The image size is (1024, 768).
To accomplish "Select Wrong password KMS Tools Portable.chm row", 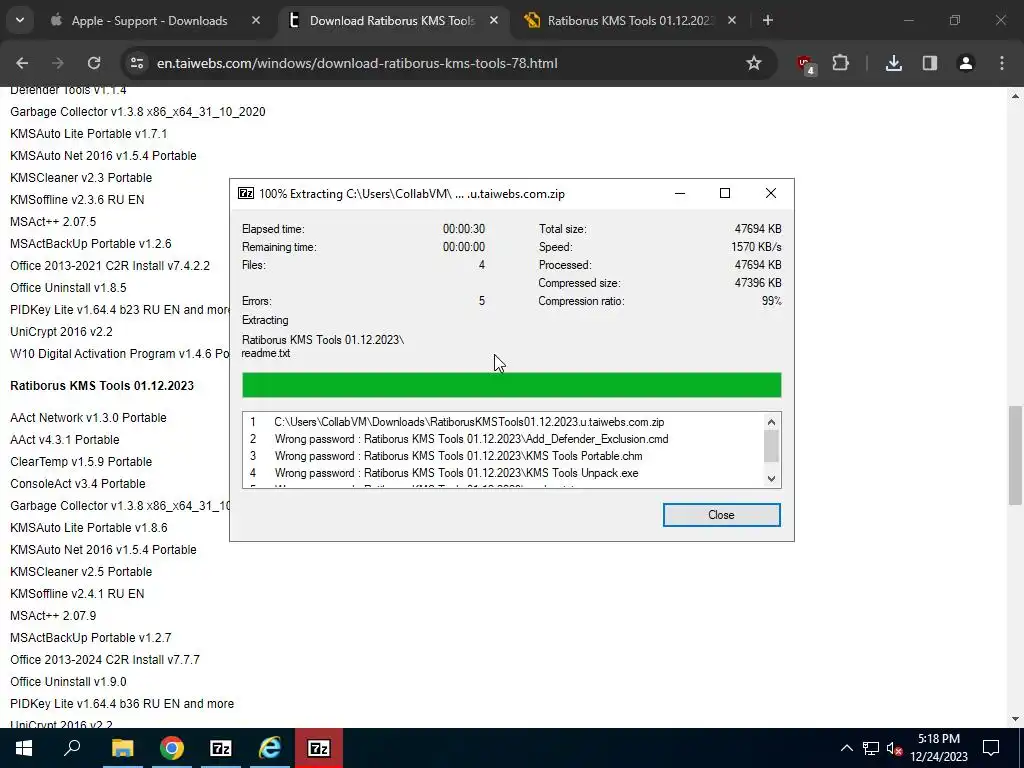I will tap(503, 456).
